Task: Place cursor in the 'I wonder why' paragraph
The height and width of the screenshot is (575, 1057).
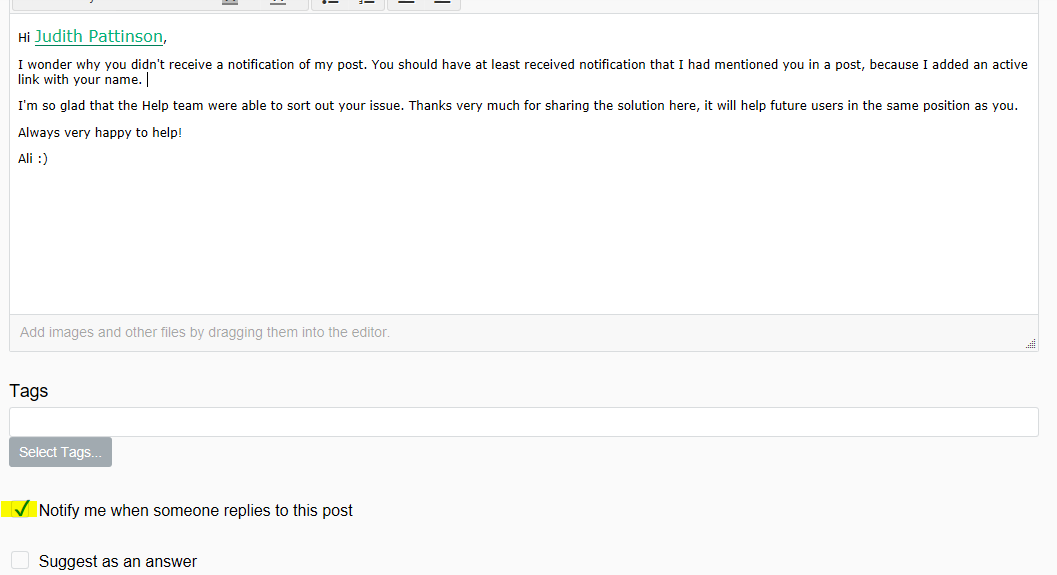Action: click(x=522, y=72)
